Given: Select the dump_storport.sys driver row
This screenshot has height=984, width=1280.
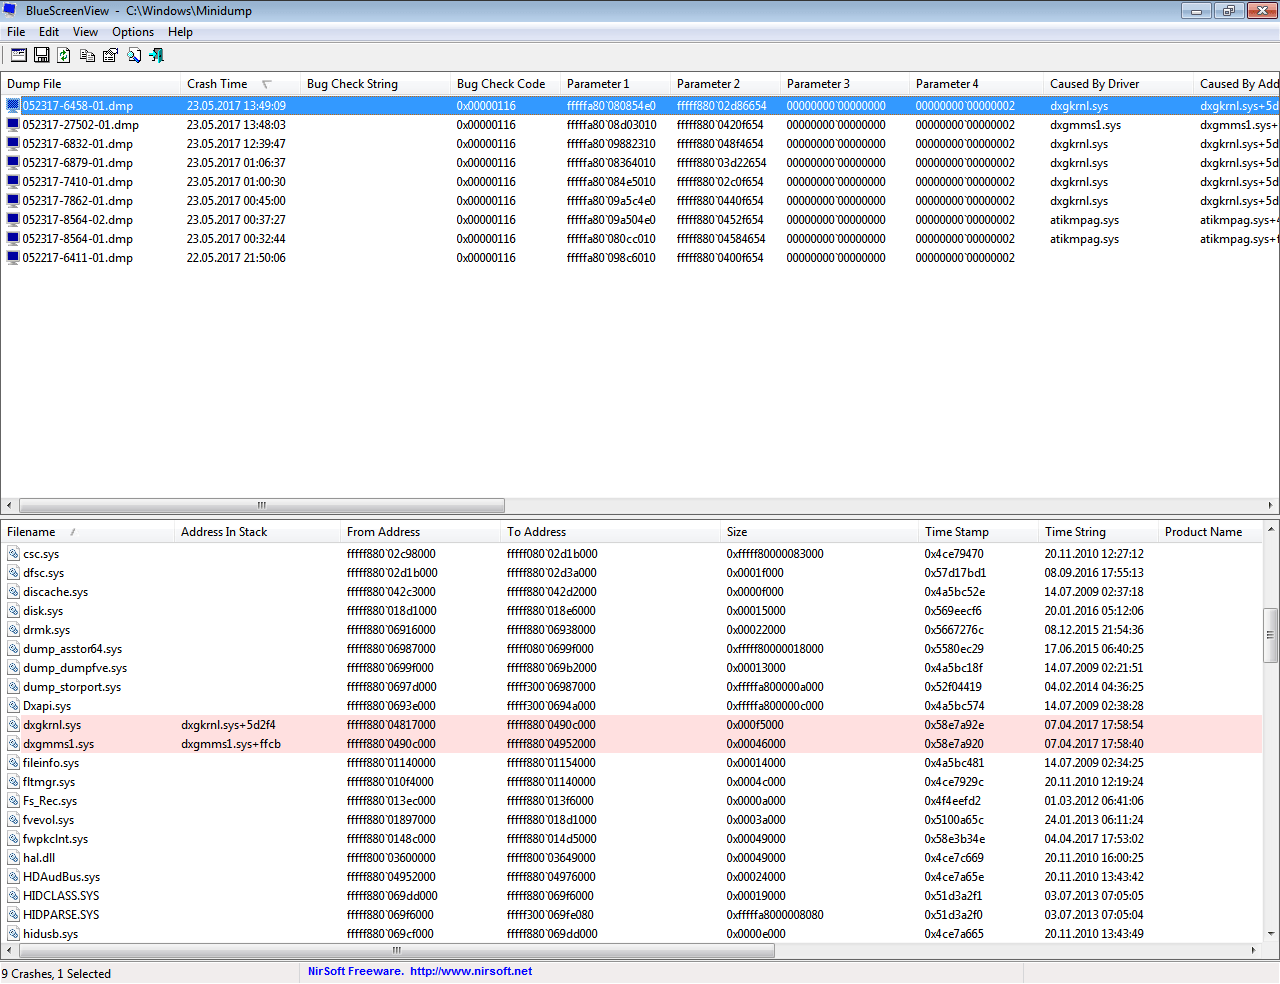Looking at the screenshot, I should point(631,687).
